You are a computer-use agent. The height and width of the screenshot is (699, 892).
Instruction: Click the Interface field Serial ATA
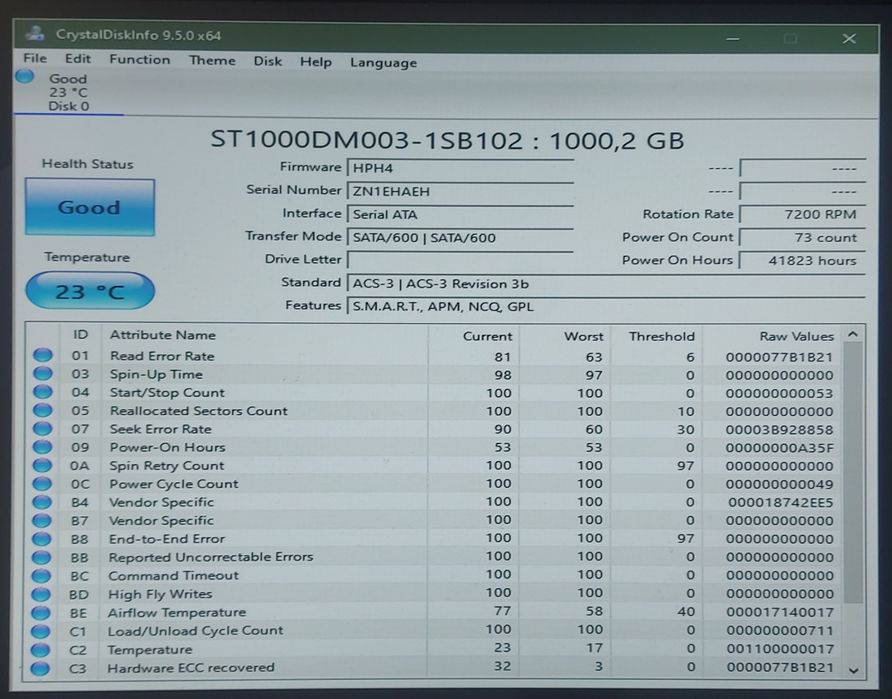tap(460, 214)
